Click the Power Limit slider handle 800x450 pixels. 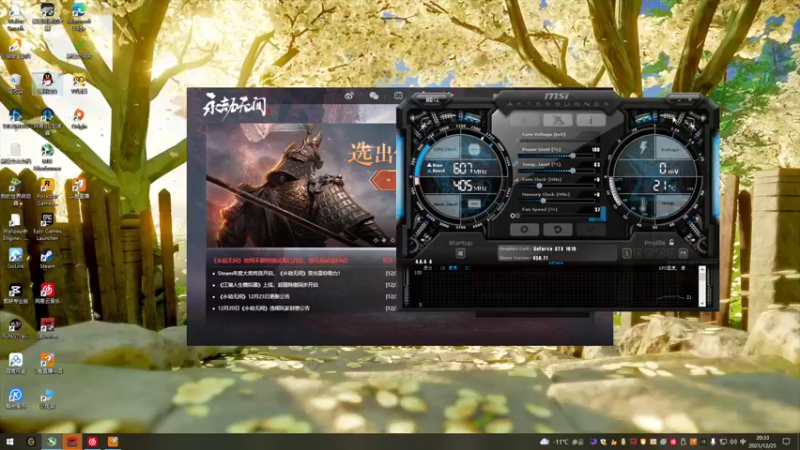573,156
